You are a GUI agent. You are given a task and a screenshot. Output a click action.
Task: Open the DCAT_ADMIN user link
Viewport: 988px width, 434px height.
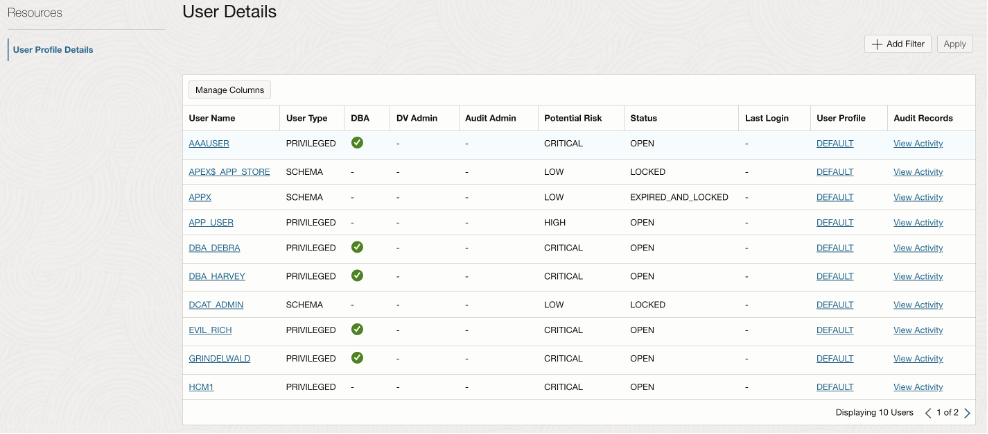click(216, 305)
